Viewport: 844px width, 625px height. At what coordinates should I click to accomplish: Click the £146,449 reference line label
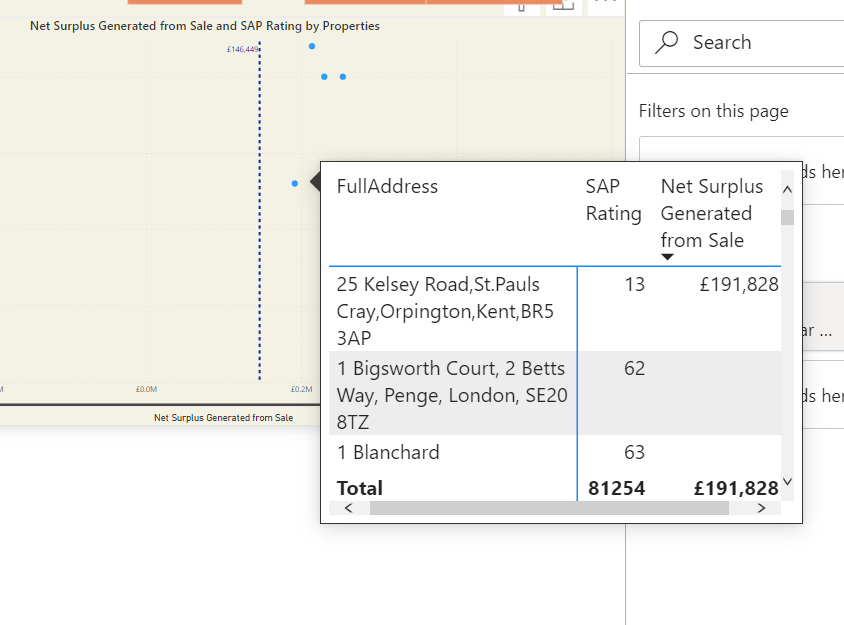tap(243, 49)
